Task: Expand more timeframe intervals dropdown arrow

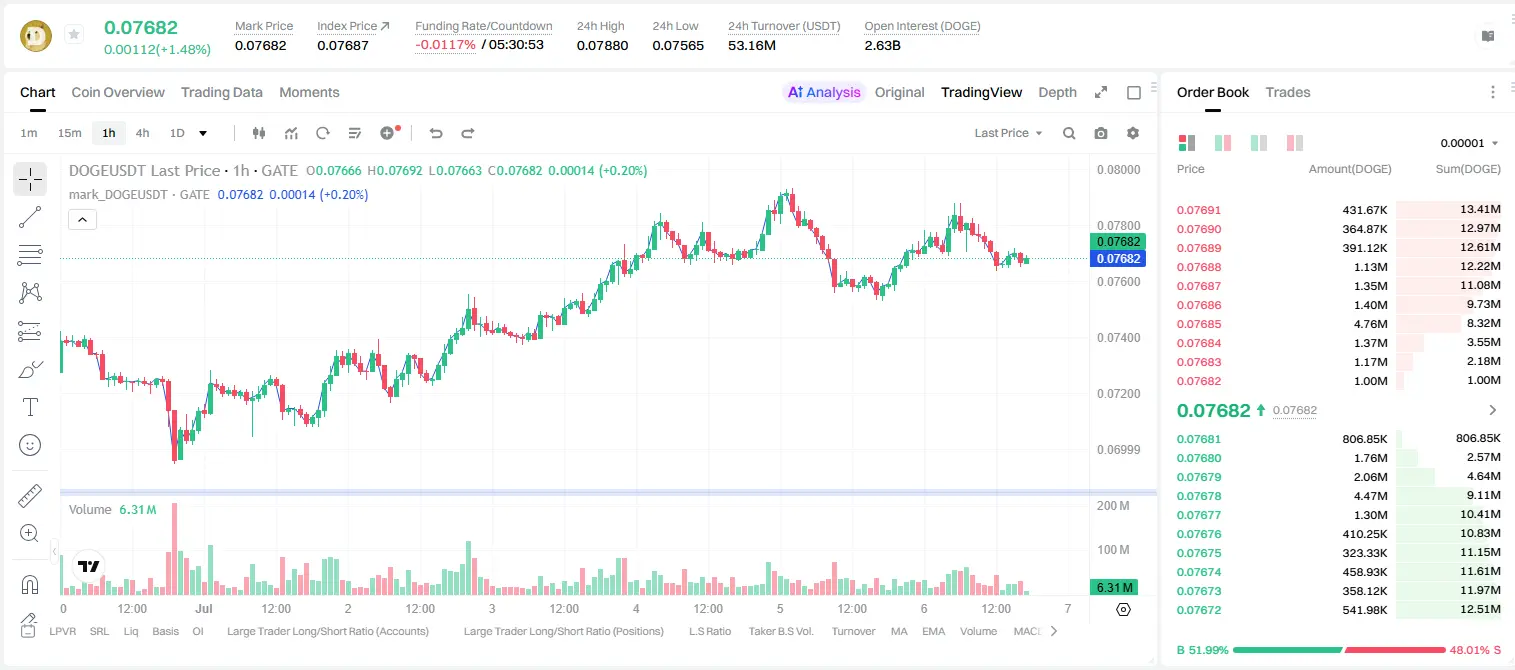Action: [x=203, y=133]
